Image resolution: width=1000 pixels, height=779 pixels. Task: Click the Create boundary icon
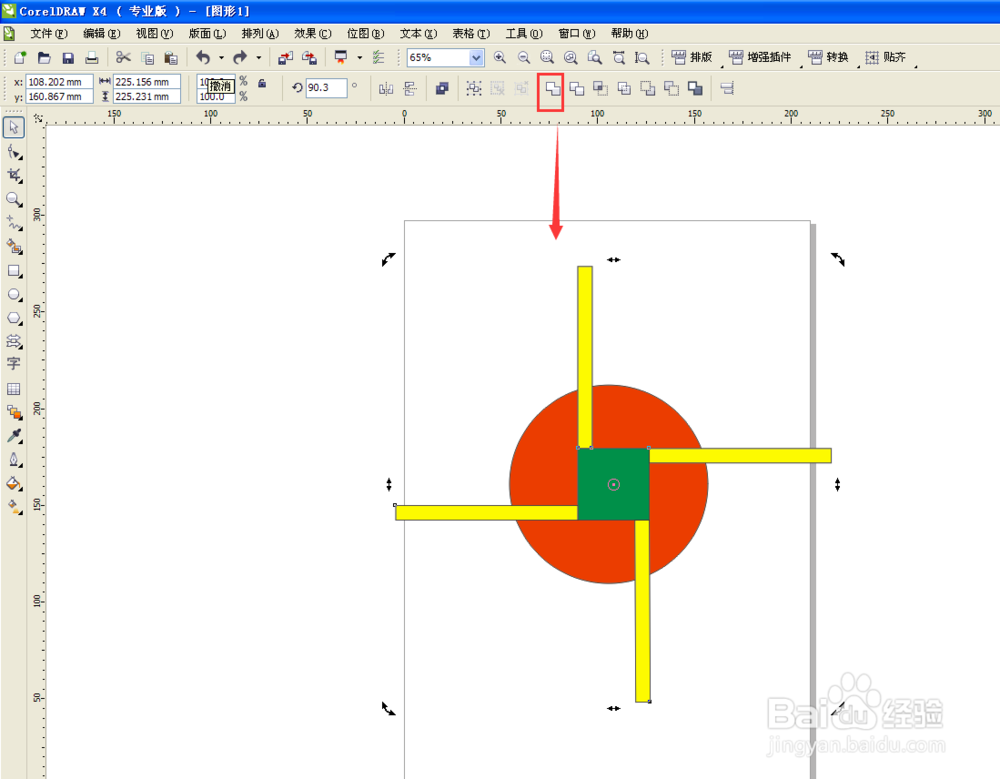(x=695, y=89)
